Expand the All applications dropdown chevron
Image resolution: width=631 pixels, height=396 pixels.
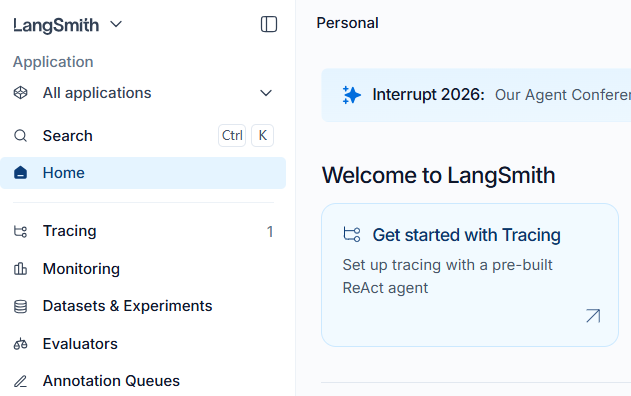[x=266, y=93]
